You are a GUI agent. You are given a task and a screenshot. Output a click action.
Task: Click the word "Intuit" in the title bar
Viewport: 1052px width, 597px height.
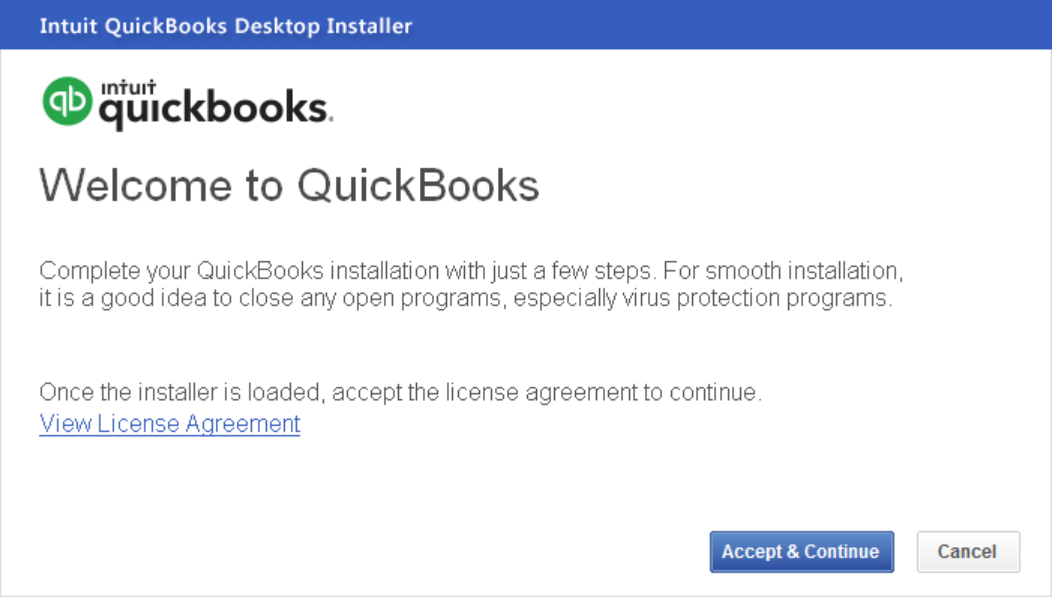point(68,26)
